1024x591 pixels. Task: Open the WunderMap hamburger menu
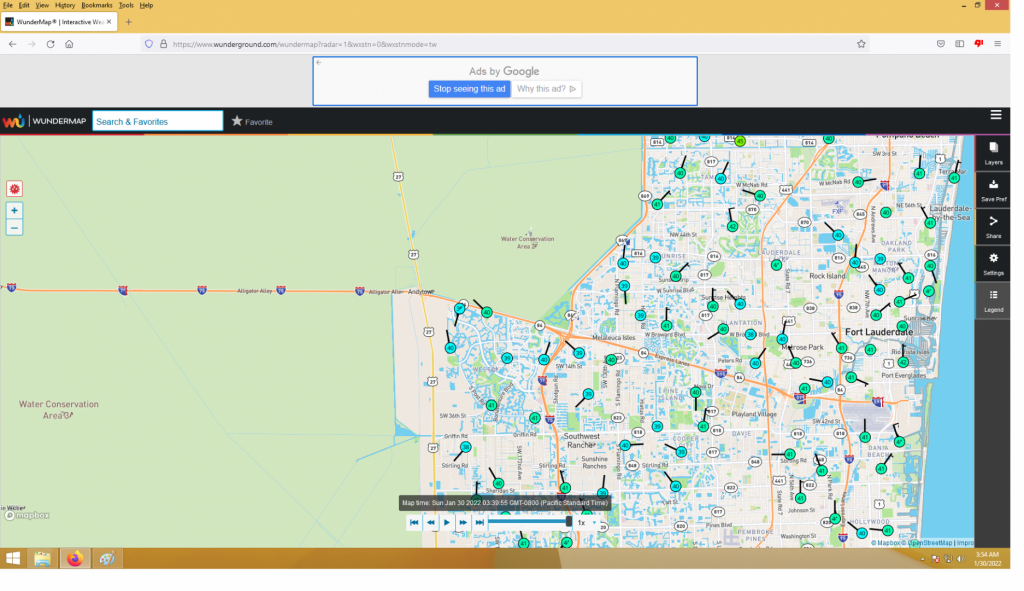[996, 115]
